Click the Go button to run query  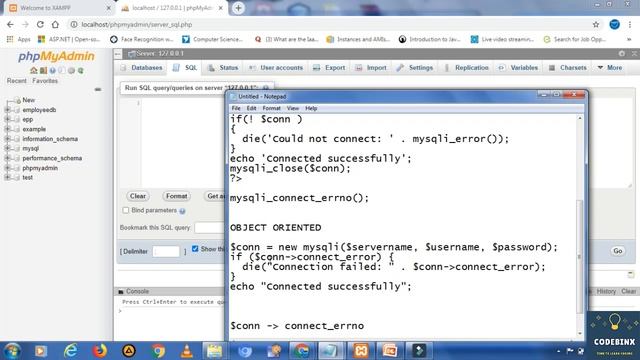pos(618,251)
